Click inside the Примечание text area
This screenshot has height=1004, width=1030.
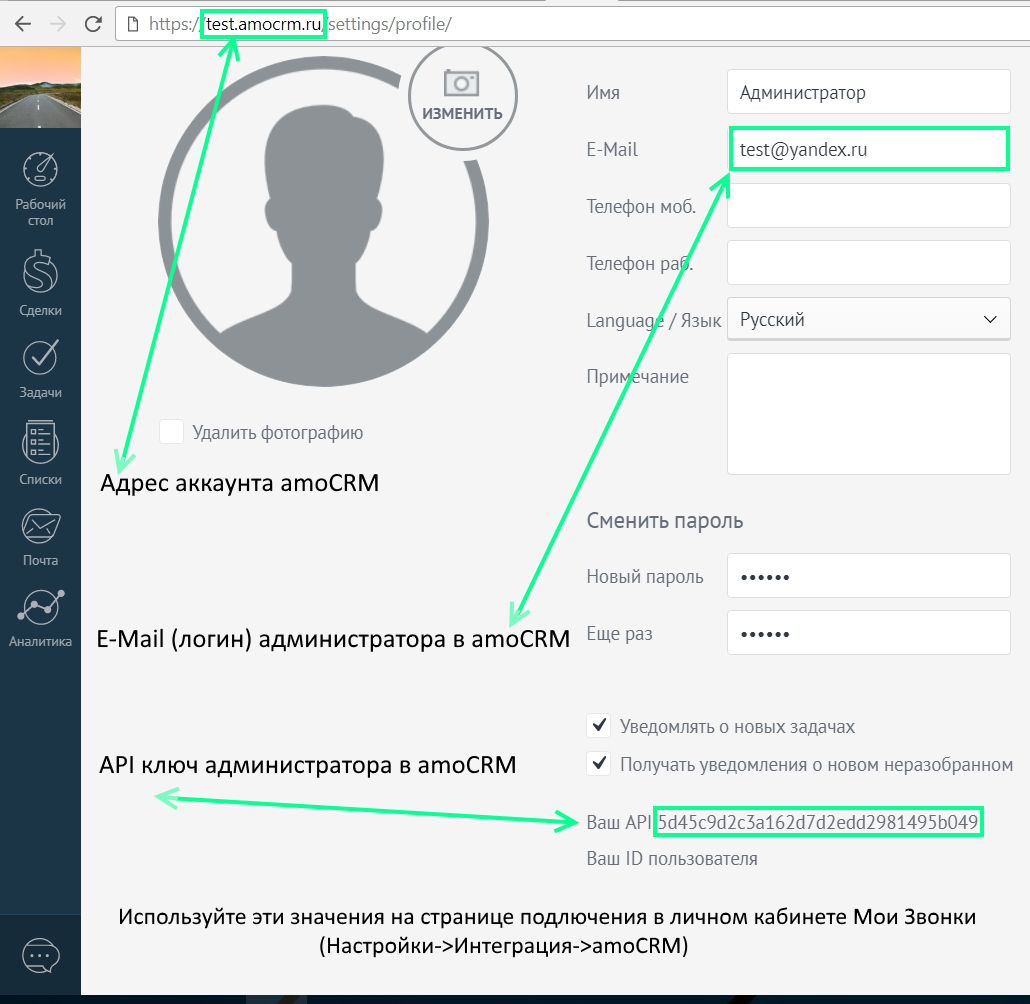868,414
